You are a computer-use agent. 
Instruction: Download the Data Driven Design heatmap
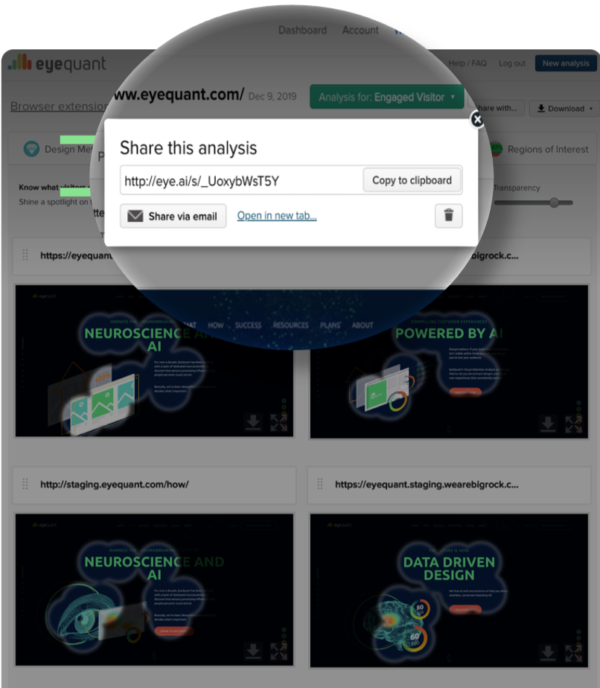pos(547,652)
